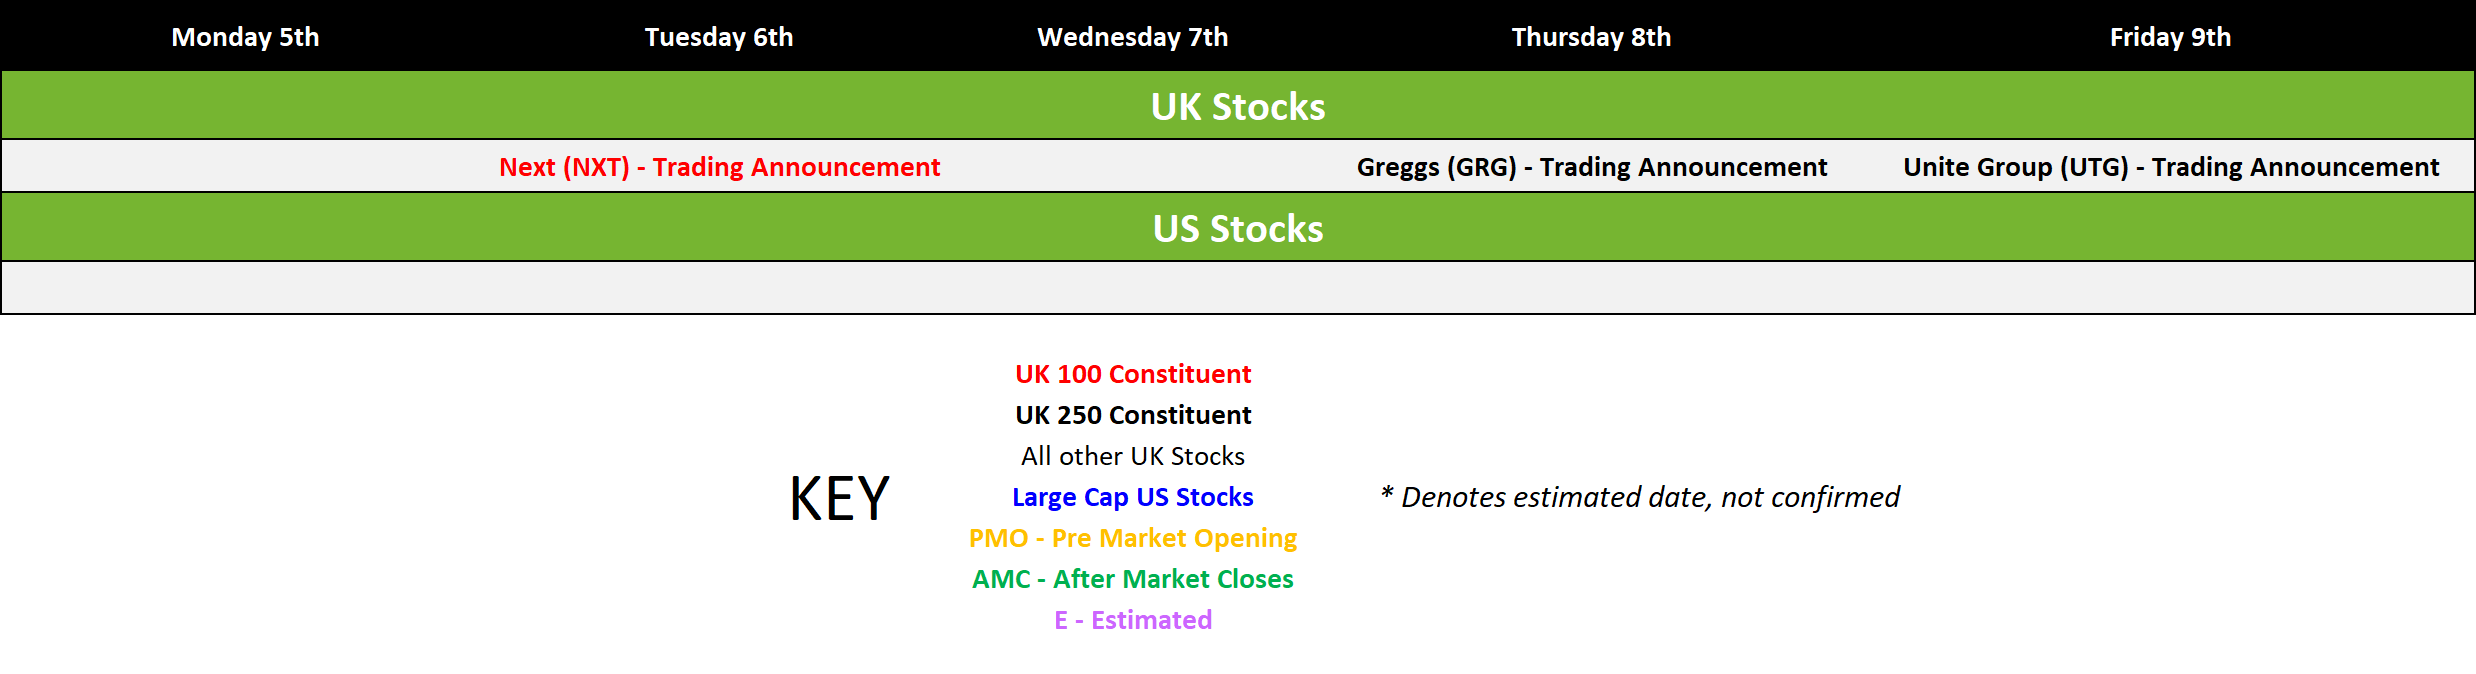Select the Friday 9th column header
The height and width of the screenshot is (674, 2476).
[x=2170, y=37]
